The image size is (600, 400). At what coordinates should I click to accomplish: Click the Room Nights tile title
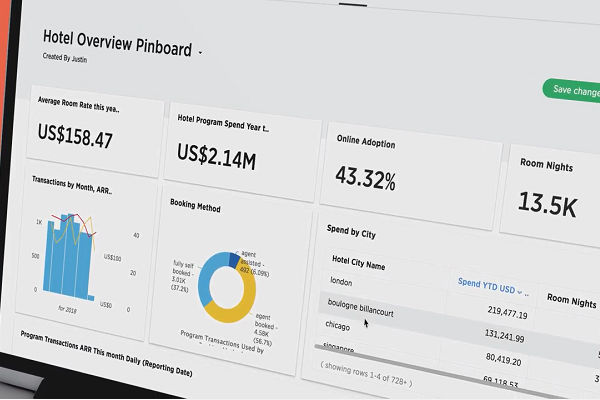point(546,165)
